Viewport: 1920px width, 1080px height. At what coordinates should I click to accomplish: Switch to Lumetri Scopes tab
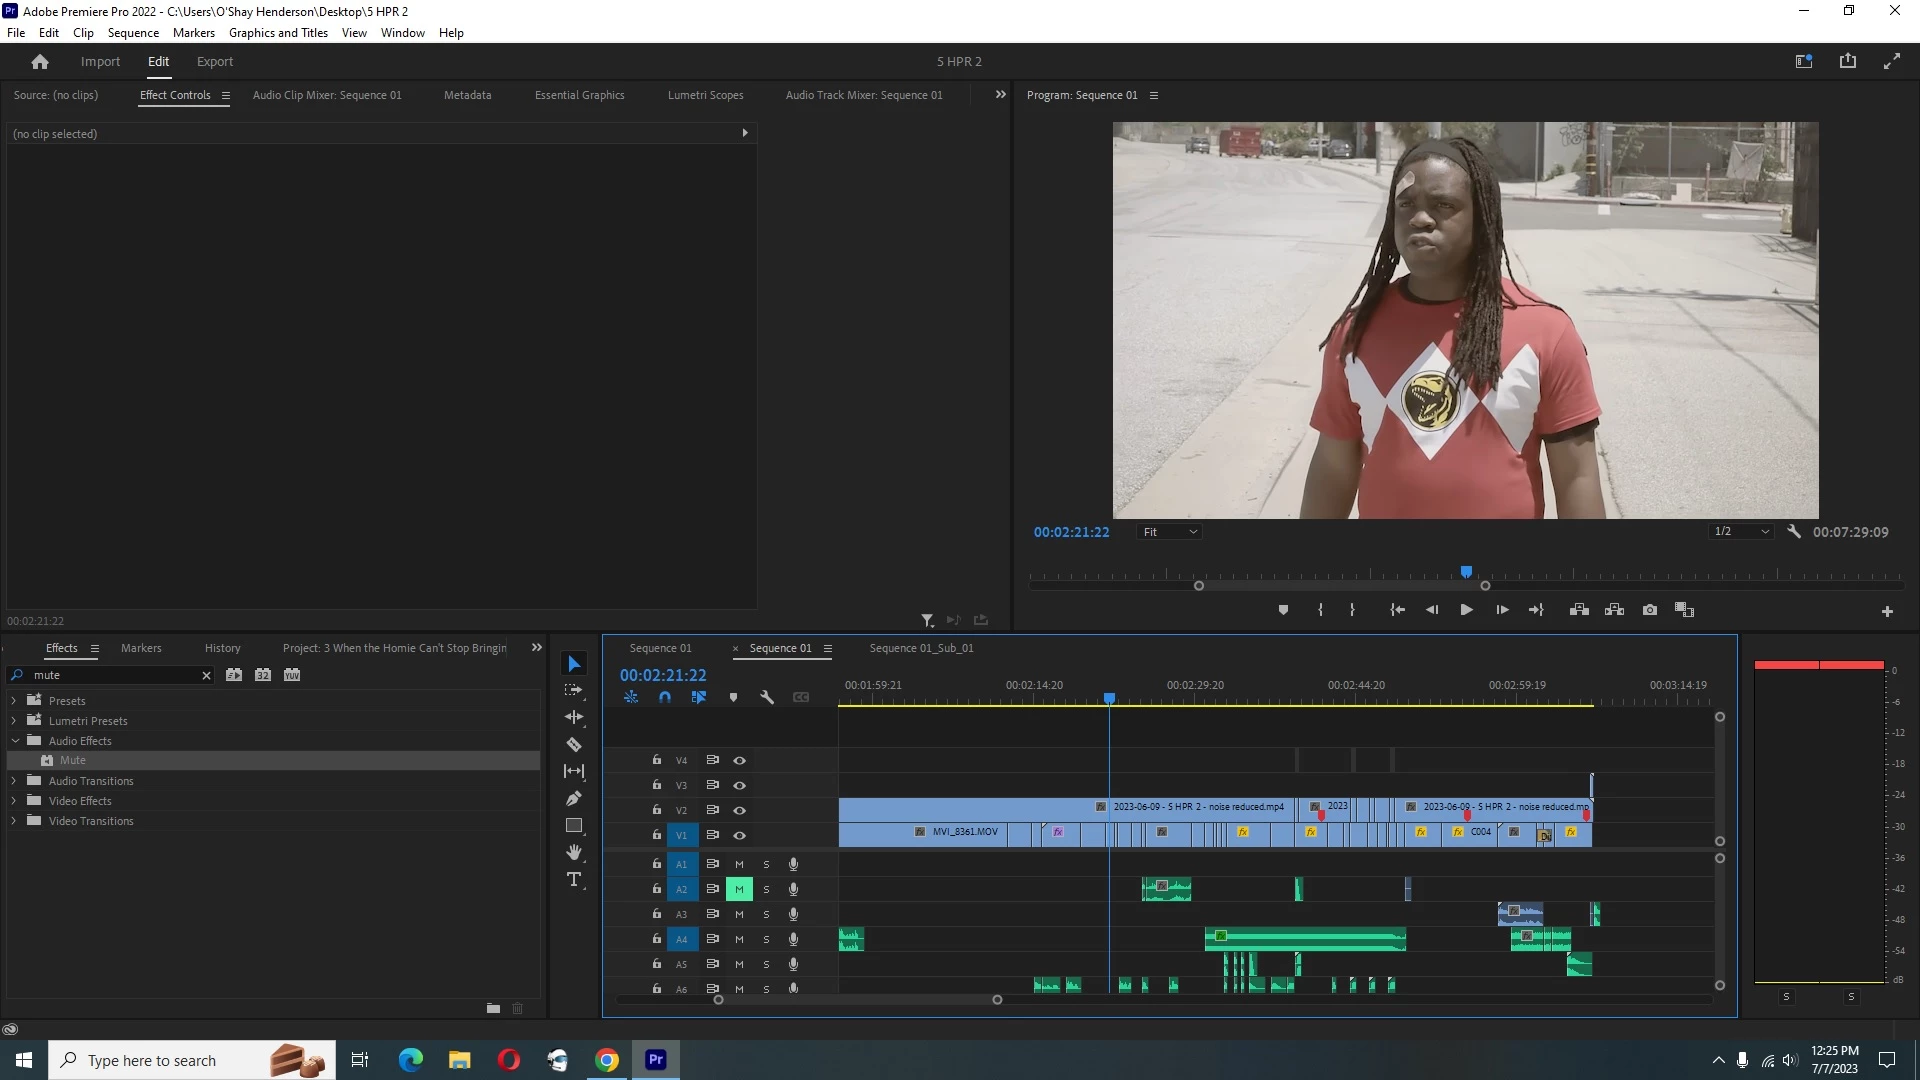(705, 96)
